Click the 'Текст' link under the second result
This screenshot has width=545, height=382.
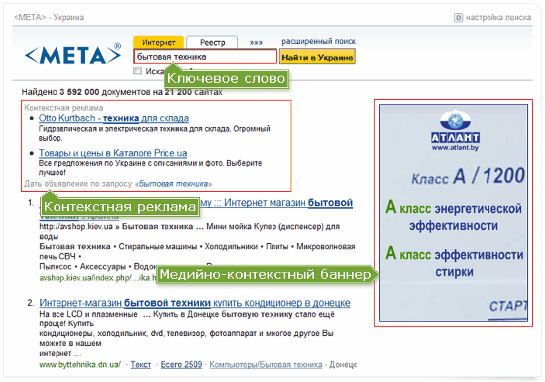(x=141, y=365)
